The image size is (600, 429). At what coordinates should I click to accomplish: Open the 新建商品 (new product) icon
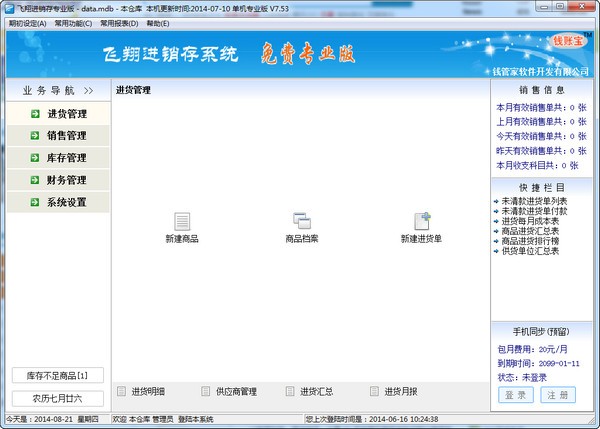coord(182,222)
